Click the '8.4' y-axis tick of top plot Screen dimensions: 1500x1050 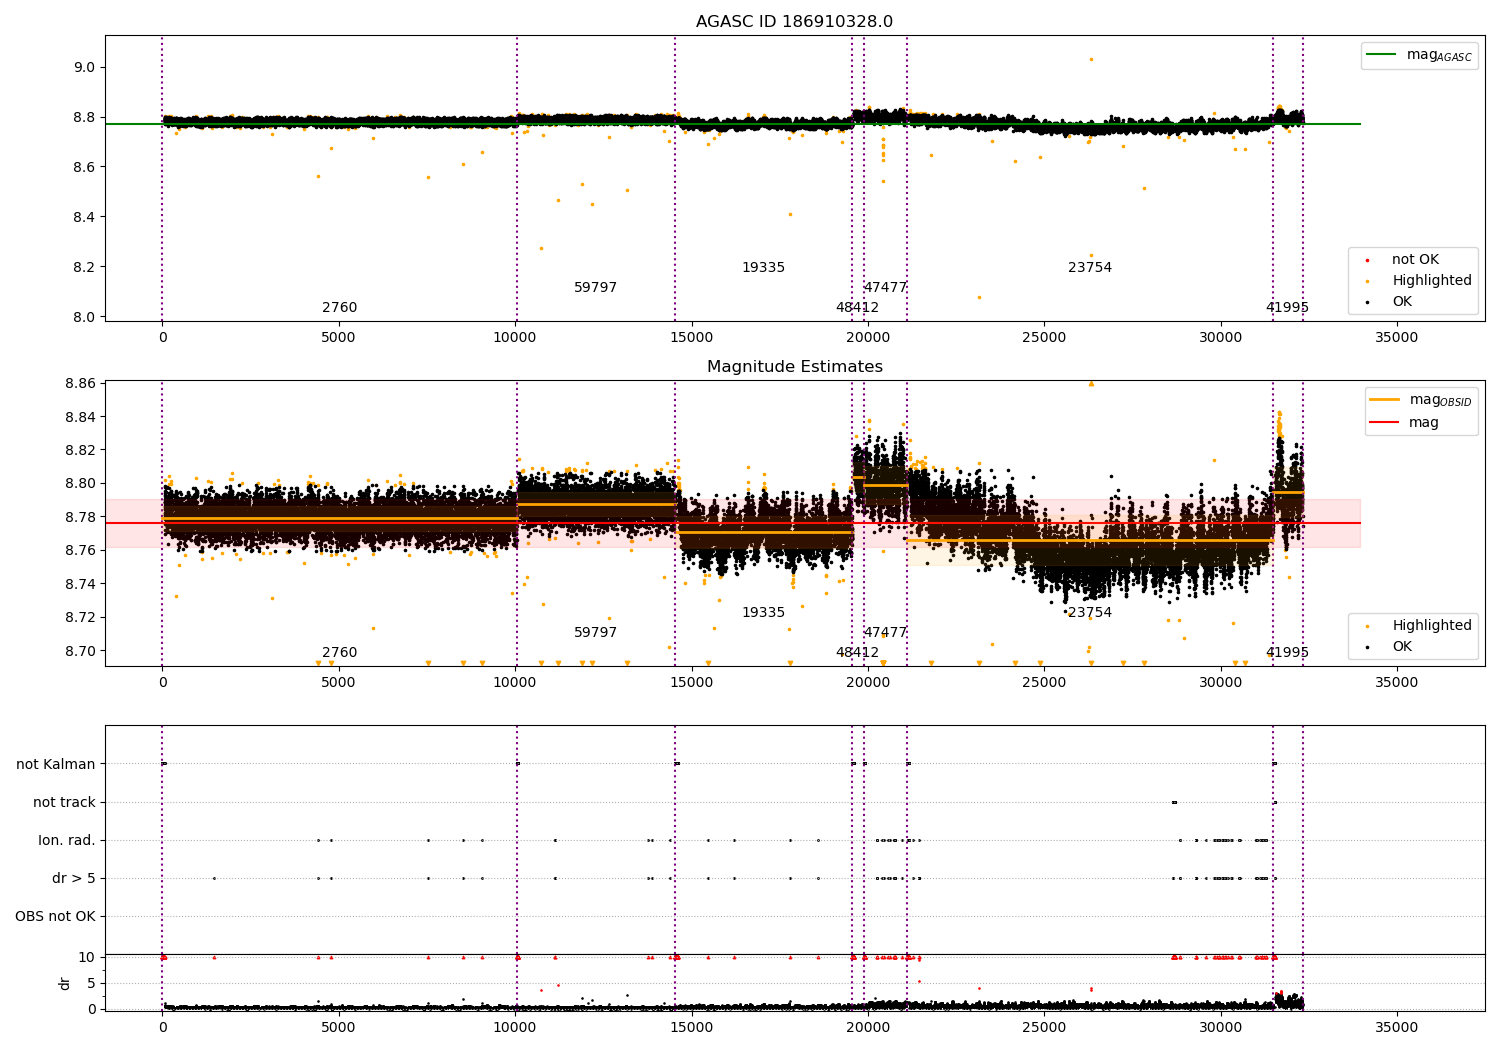coord(83,217)
